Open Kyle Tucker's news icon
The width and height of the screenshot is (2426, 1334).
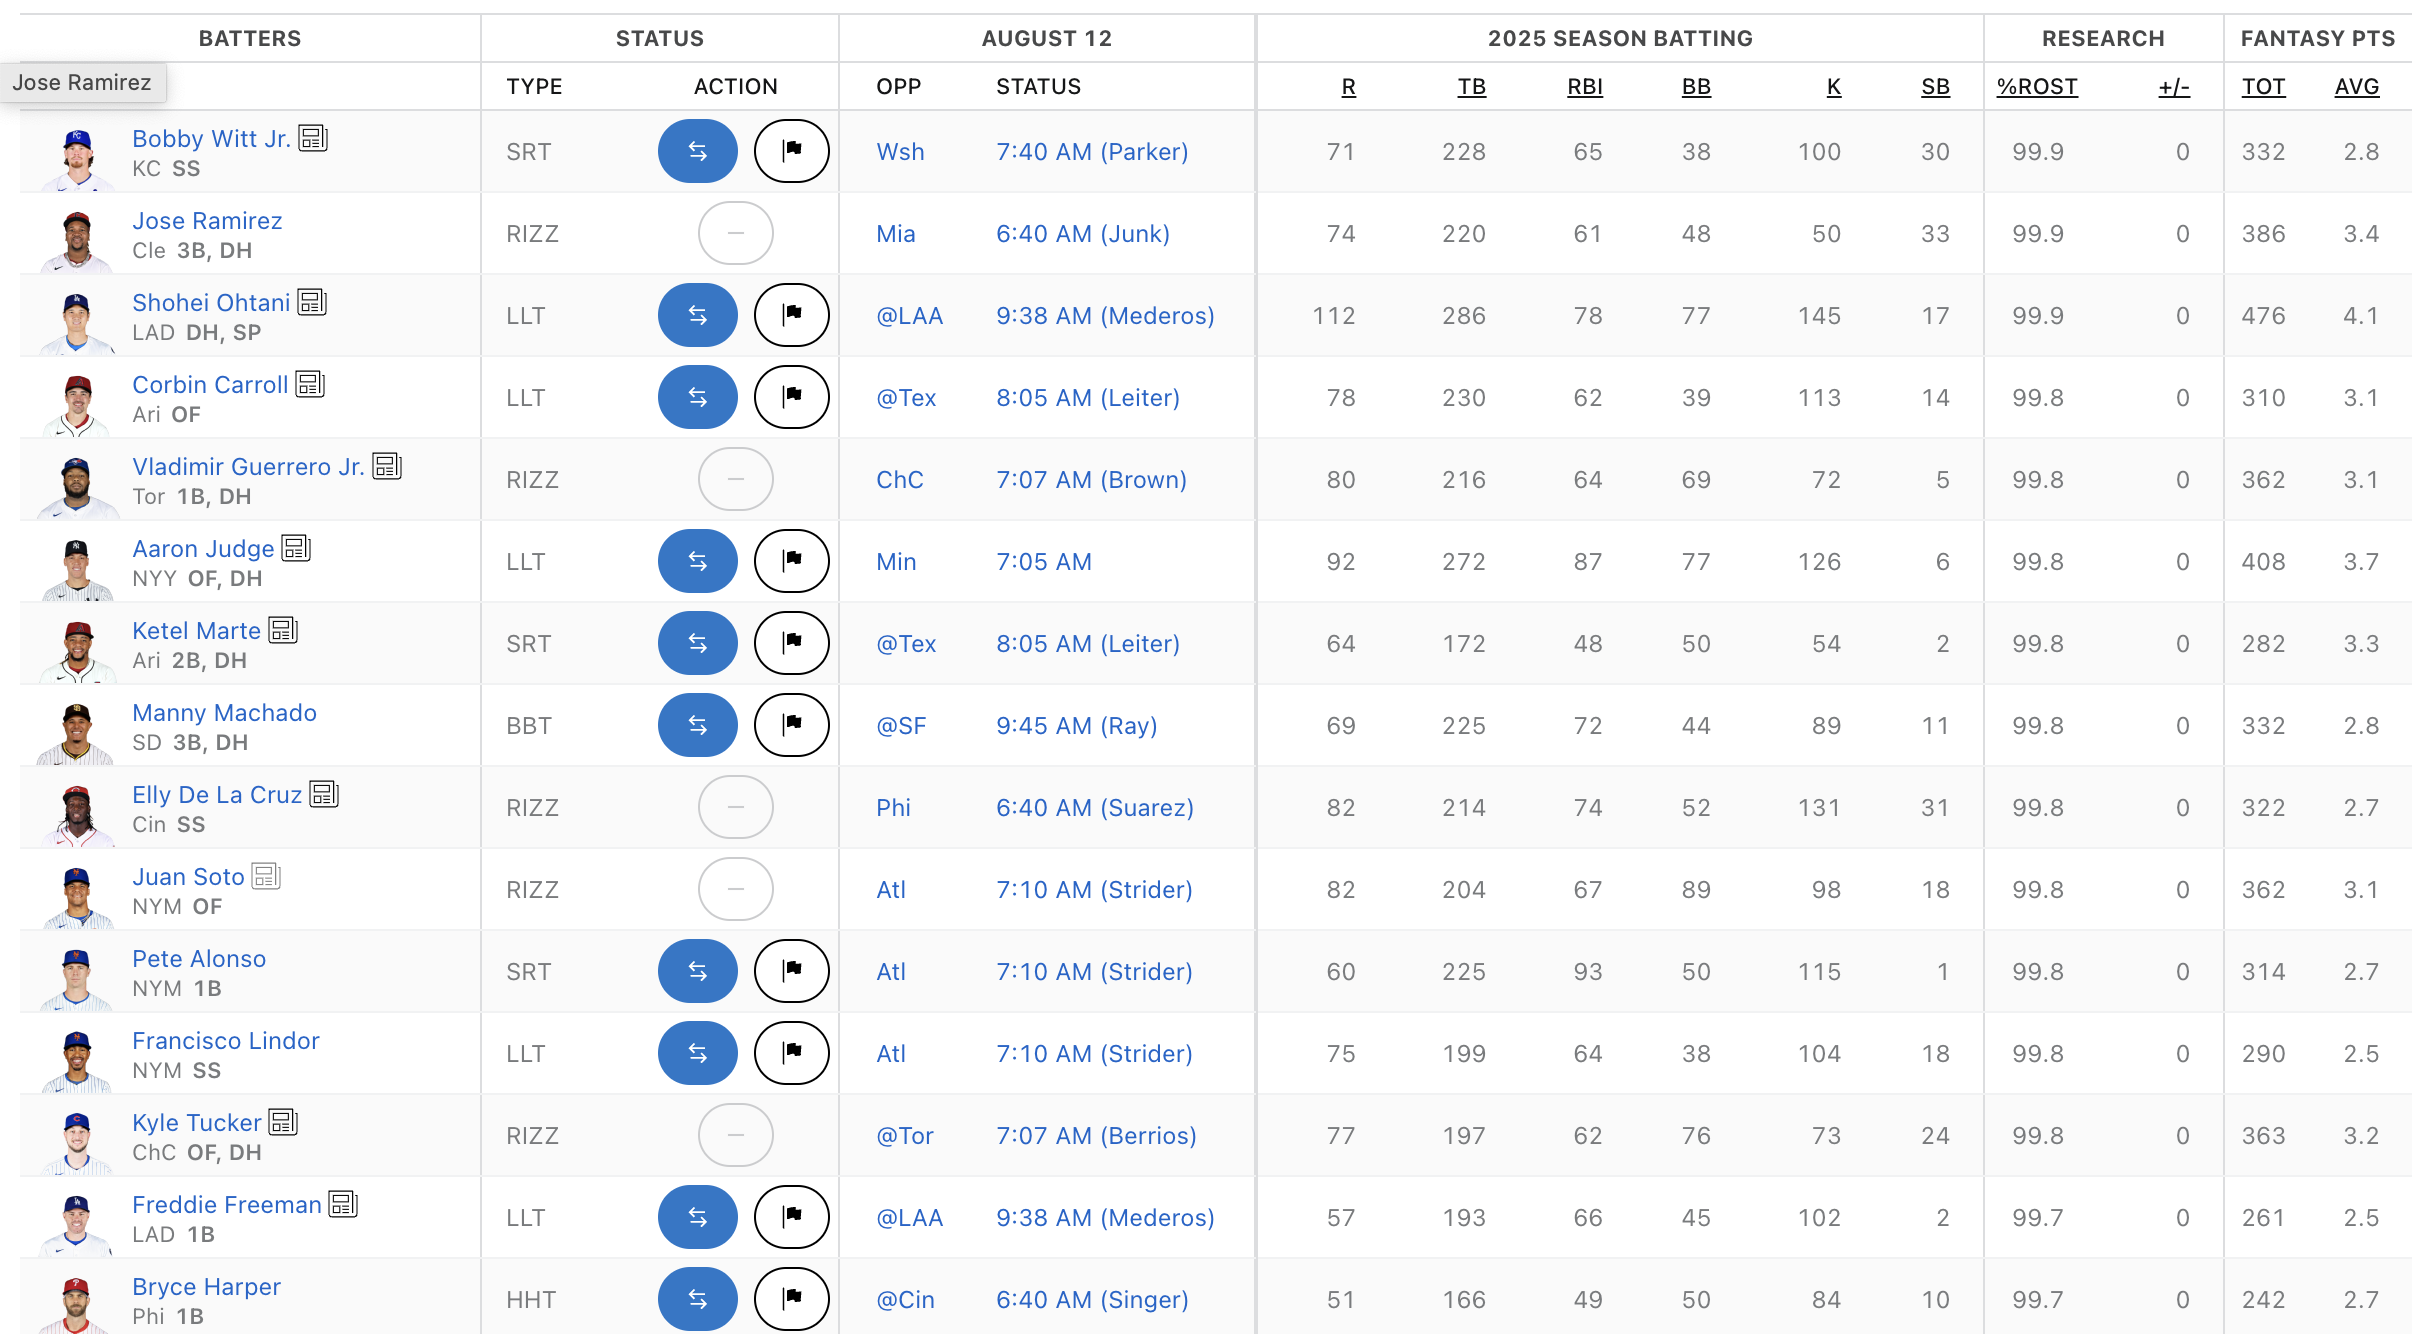point(283,1121)
